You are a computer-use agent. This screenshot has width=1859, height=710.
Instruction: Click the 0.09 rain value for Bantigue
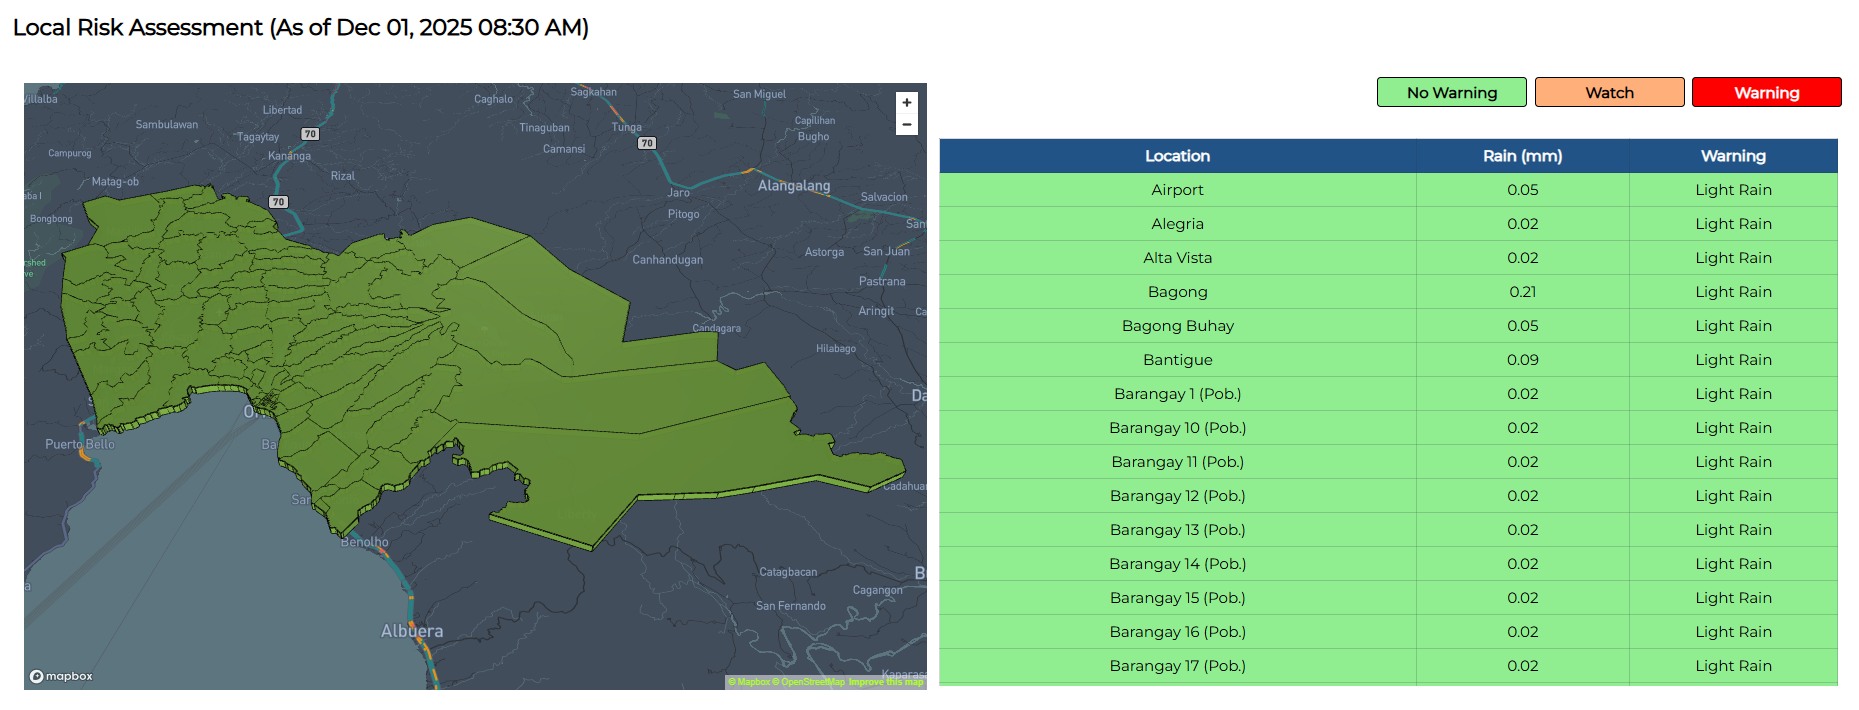click(1522, 360)
